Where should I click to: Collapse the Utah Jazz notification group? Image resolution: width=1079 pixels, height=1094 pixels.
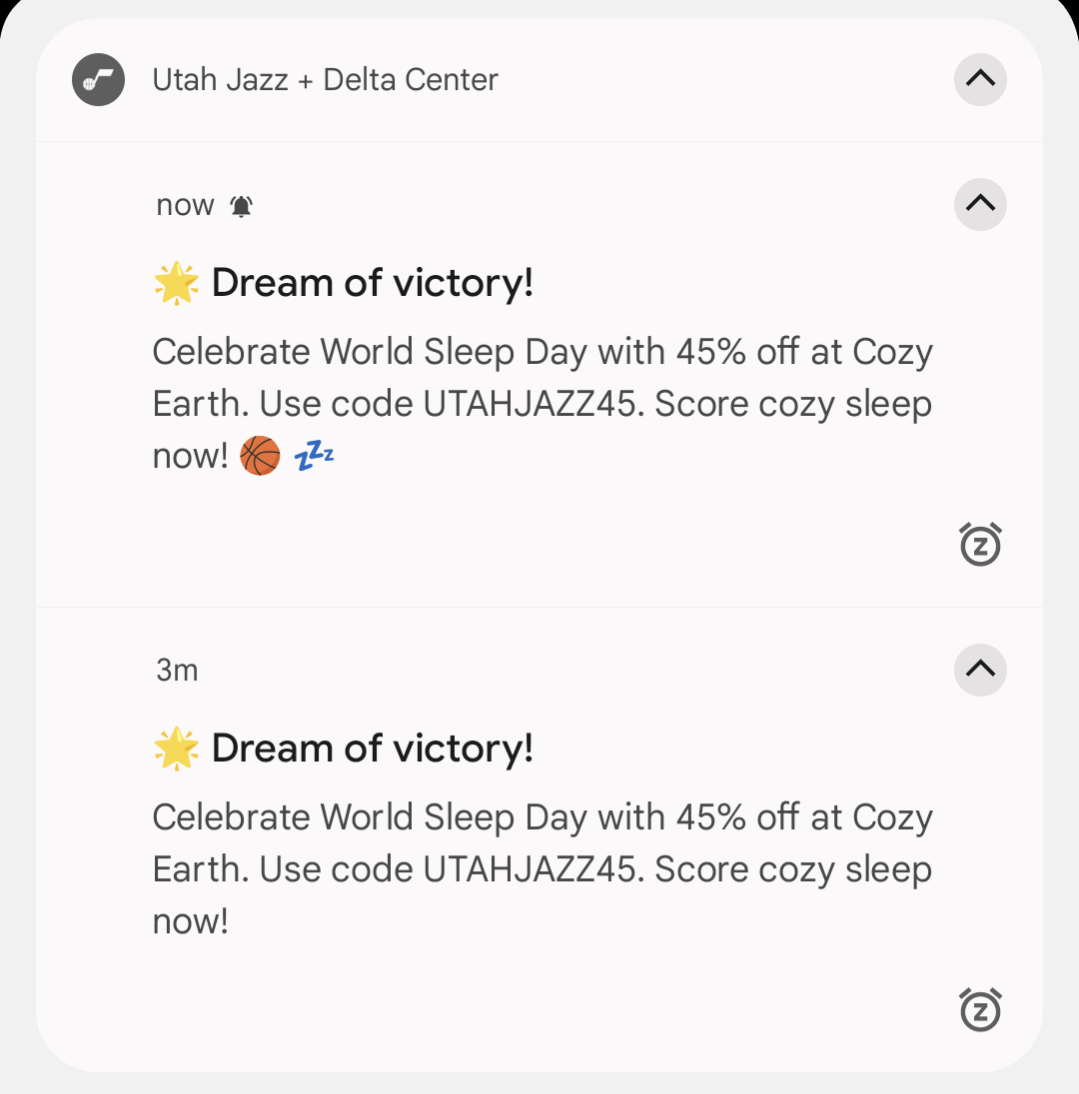pos(980,79)
